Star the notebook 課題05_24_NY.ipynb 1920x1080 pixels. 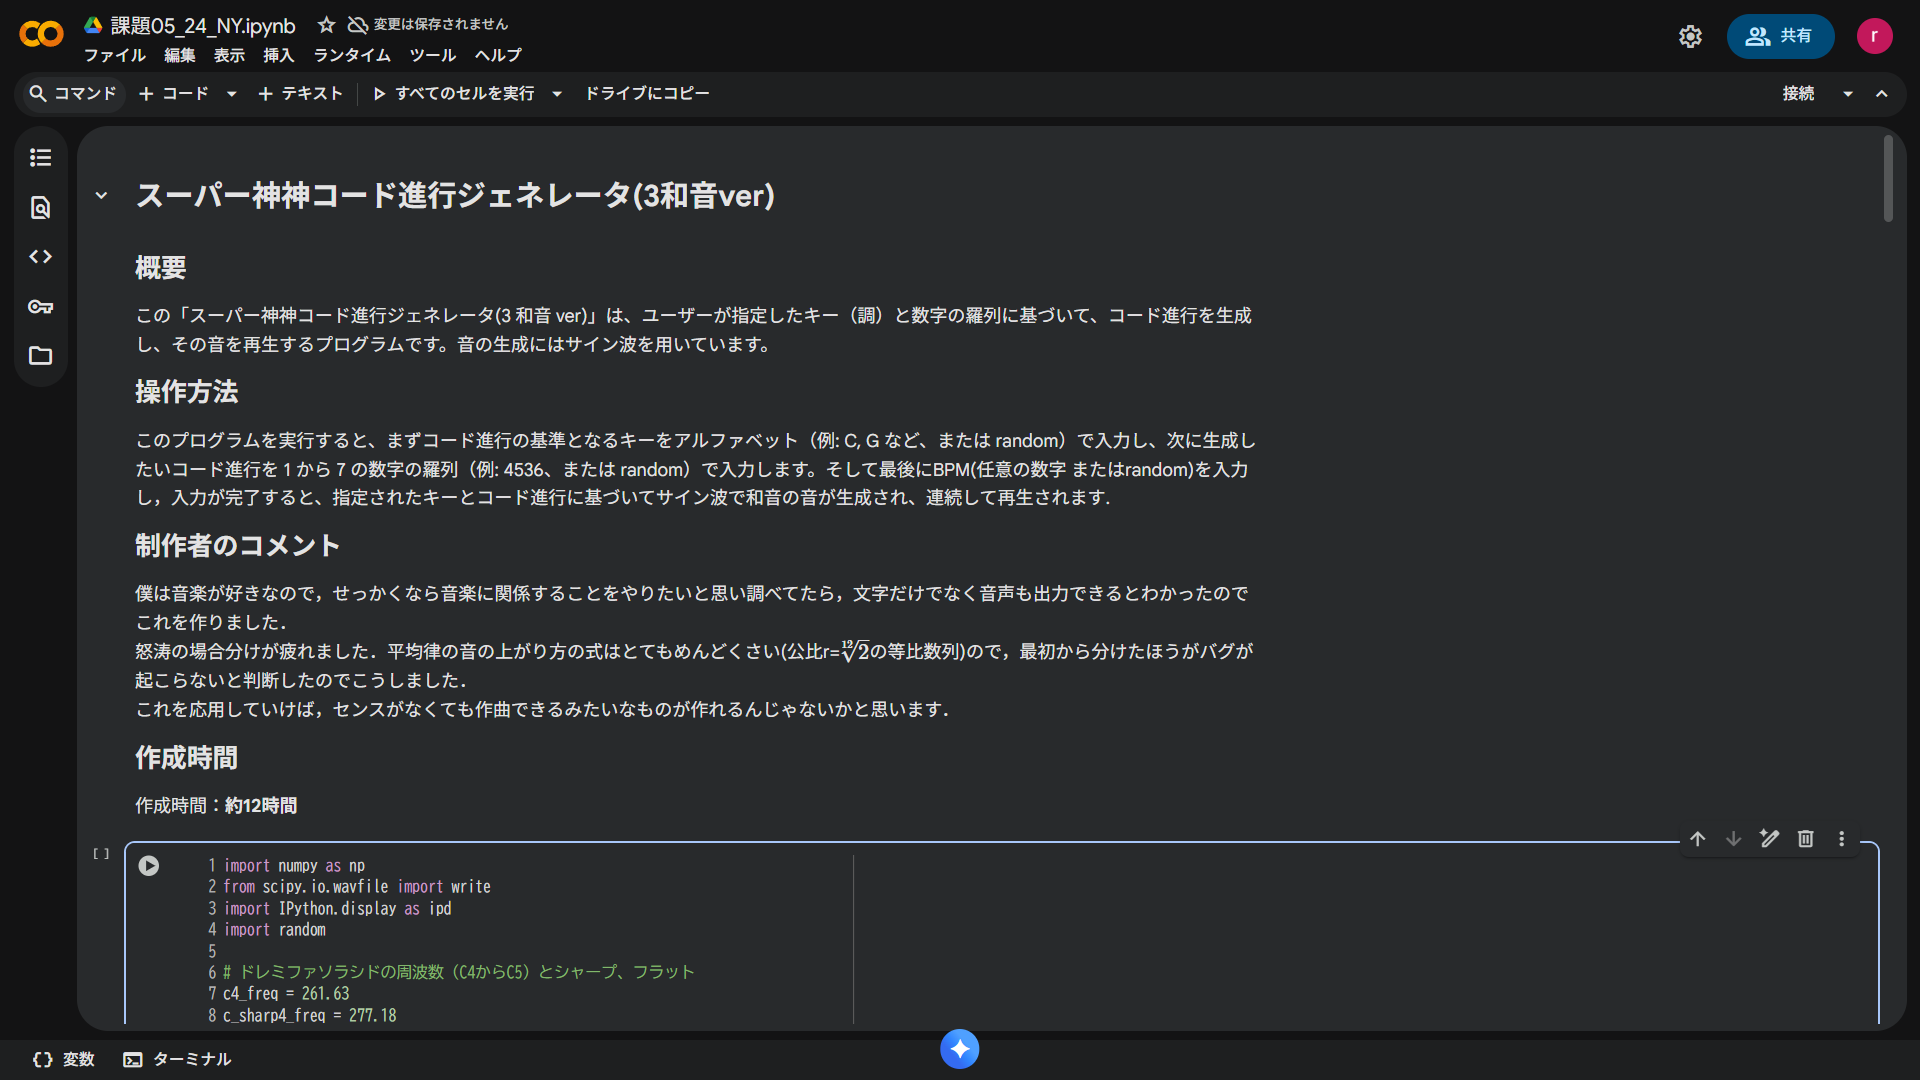click(326, 25)
